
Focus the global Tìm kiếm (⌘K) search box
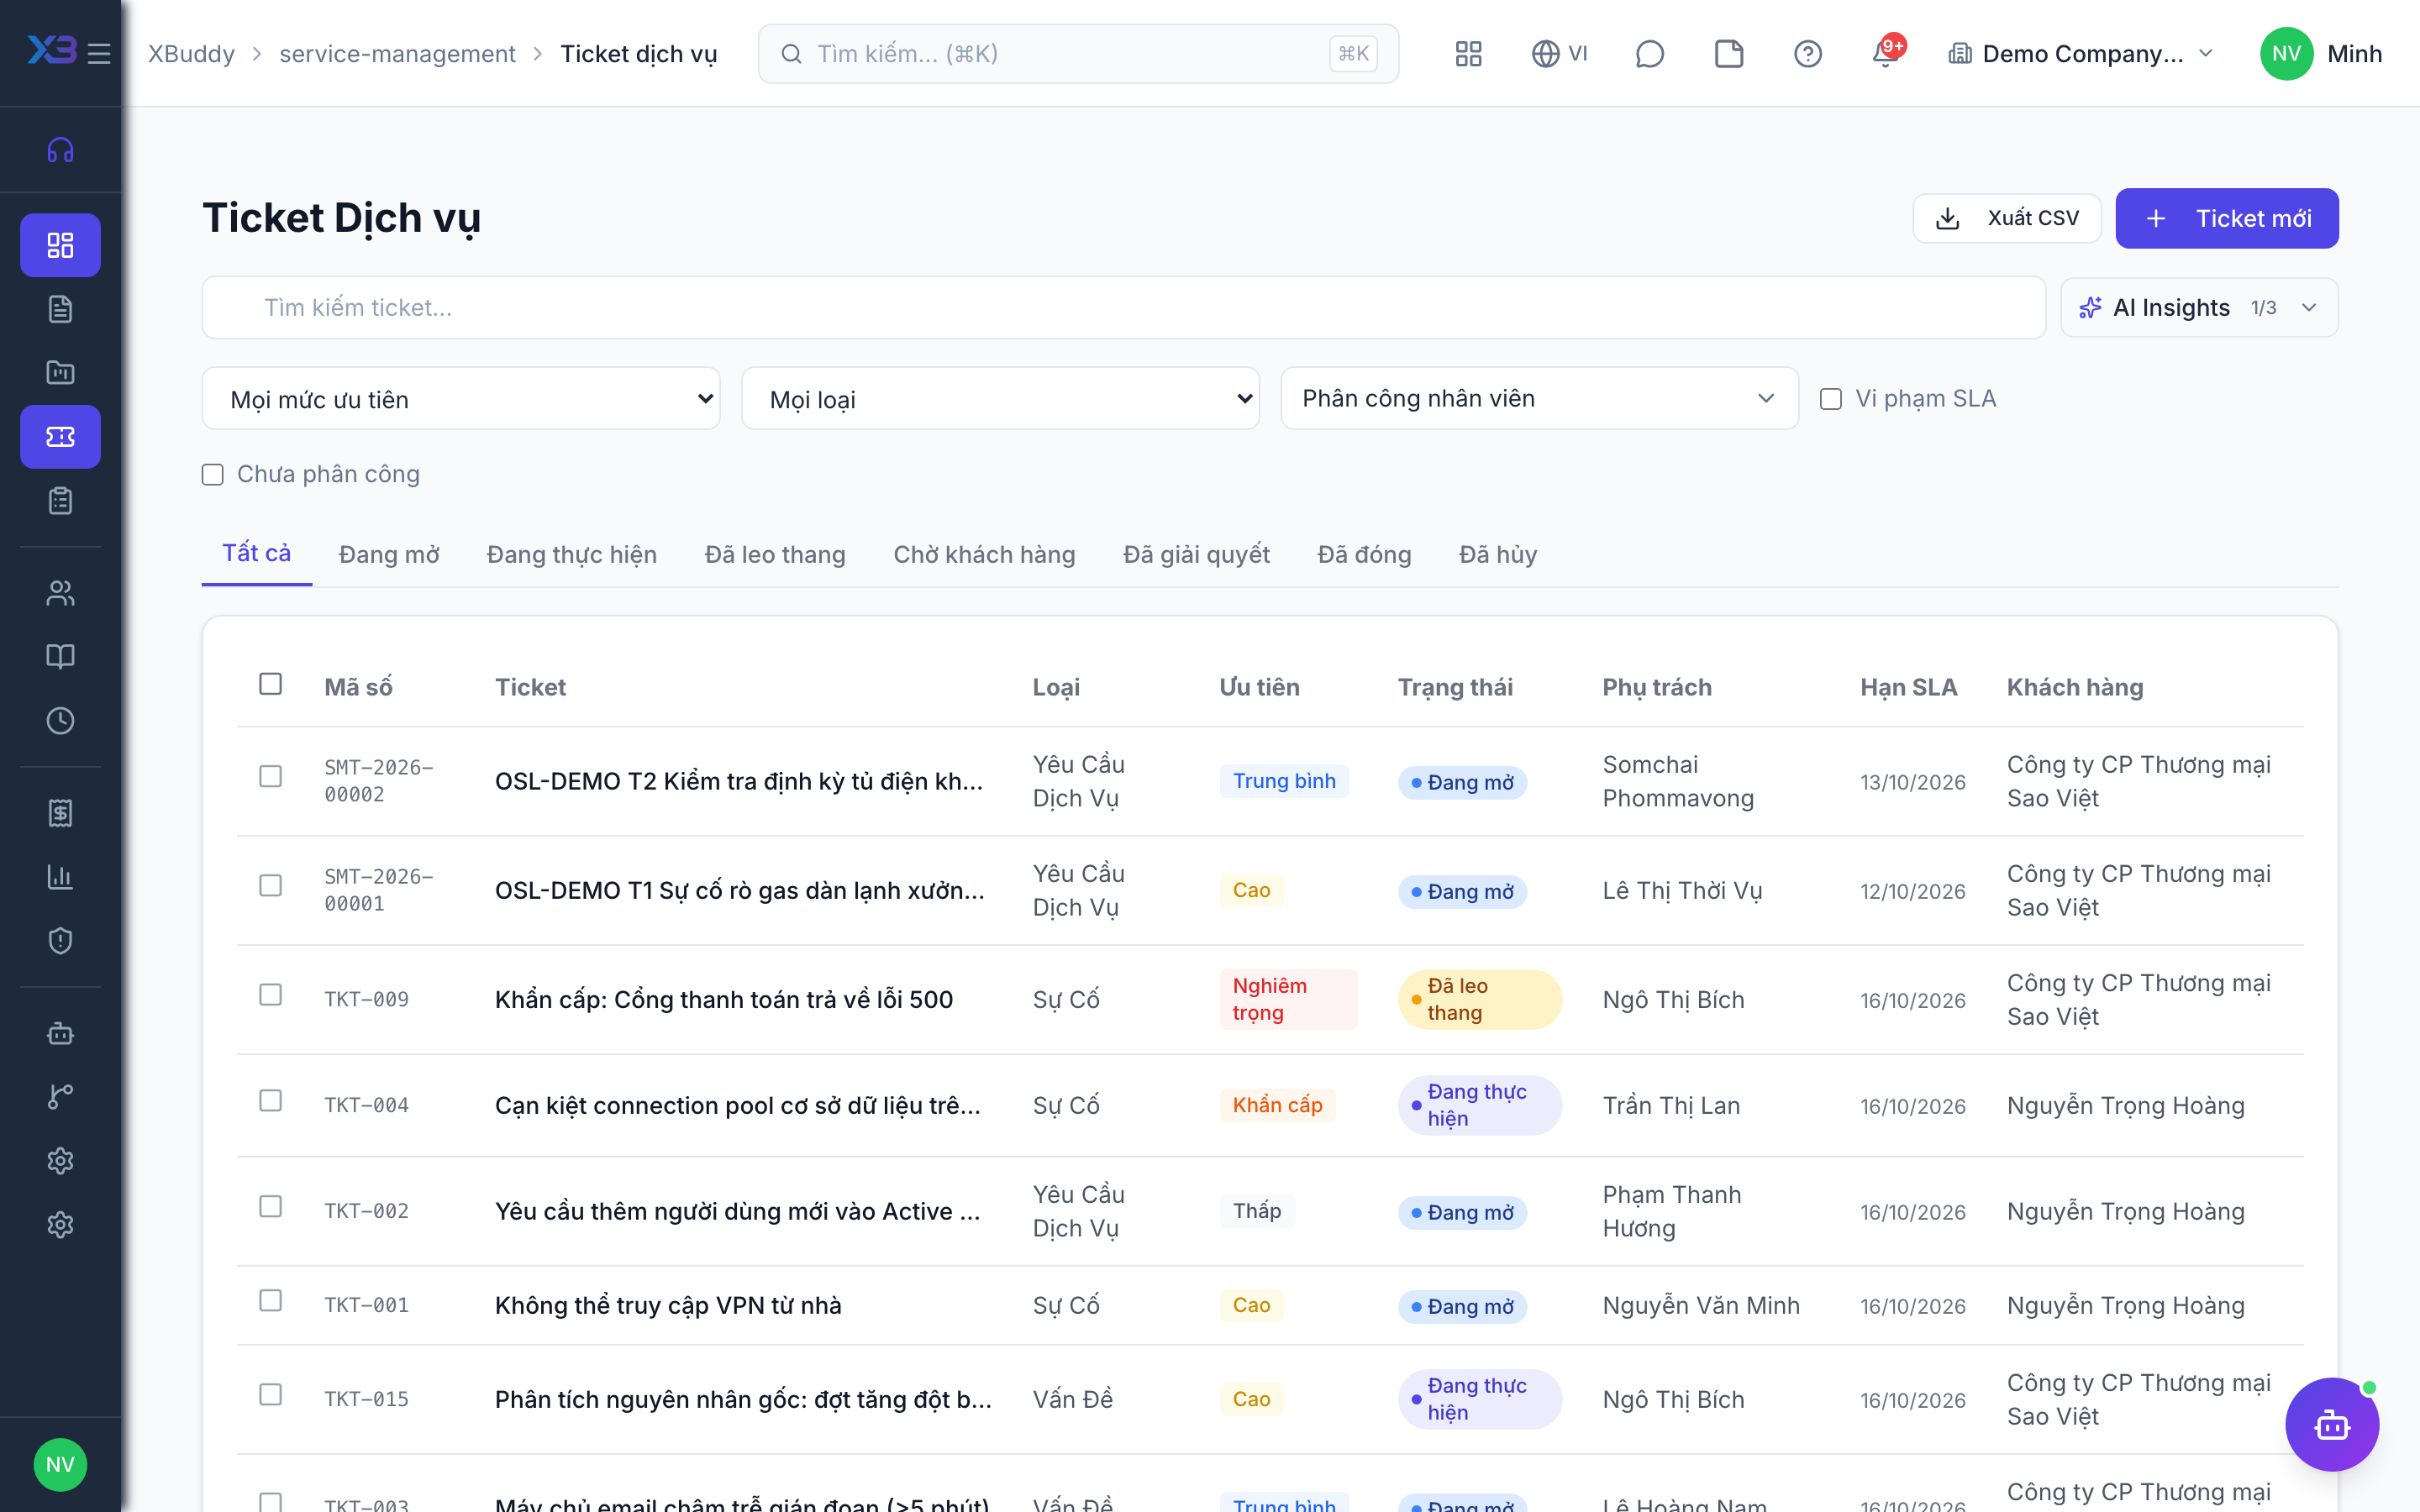1078,53
